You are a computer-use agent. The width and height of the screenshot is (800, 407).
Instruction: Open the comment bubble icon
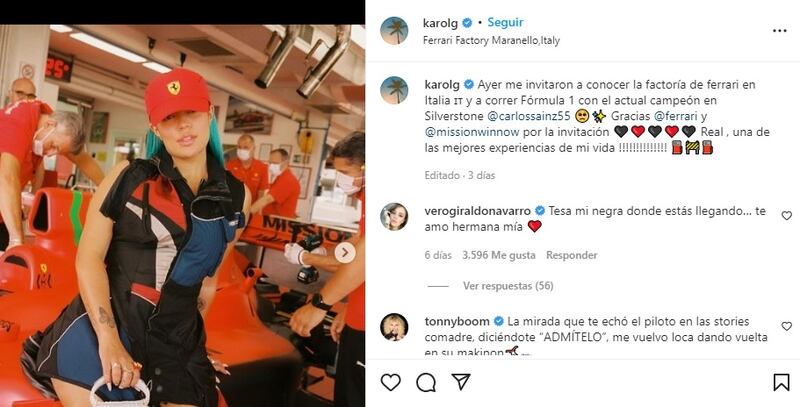(426, 382)
